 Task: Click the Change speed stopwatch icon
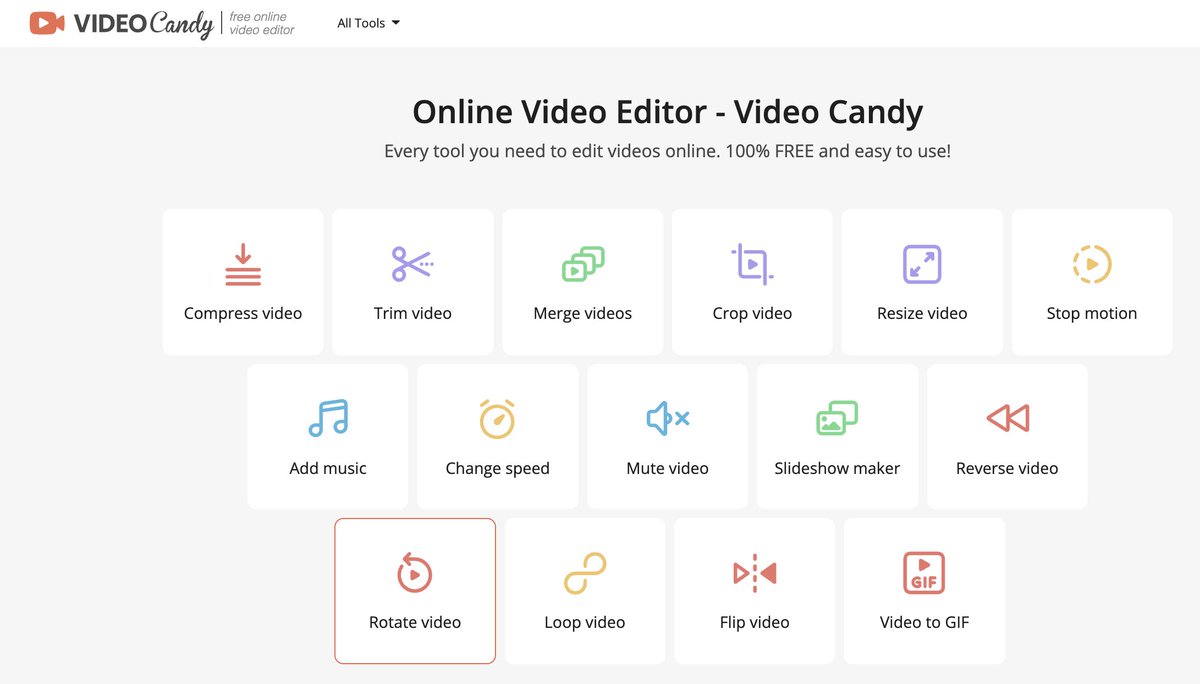point(497,418)
